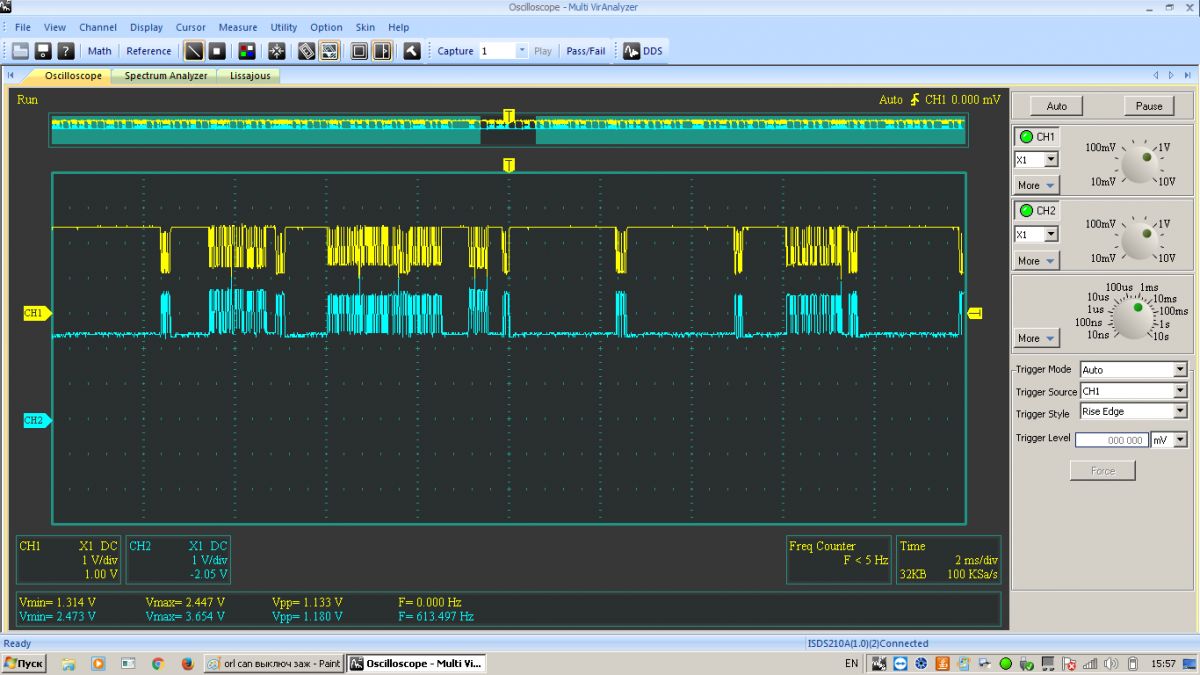Image resolution: width=1200 pixels, height=675 pixels.
Task: Open Trigger Mode dropdown
Action: click(x=1180, y=369)
